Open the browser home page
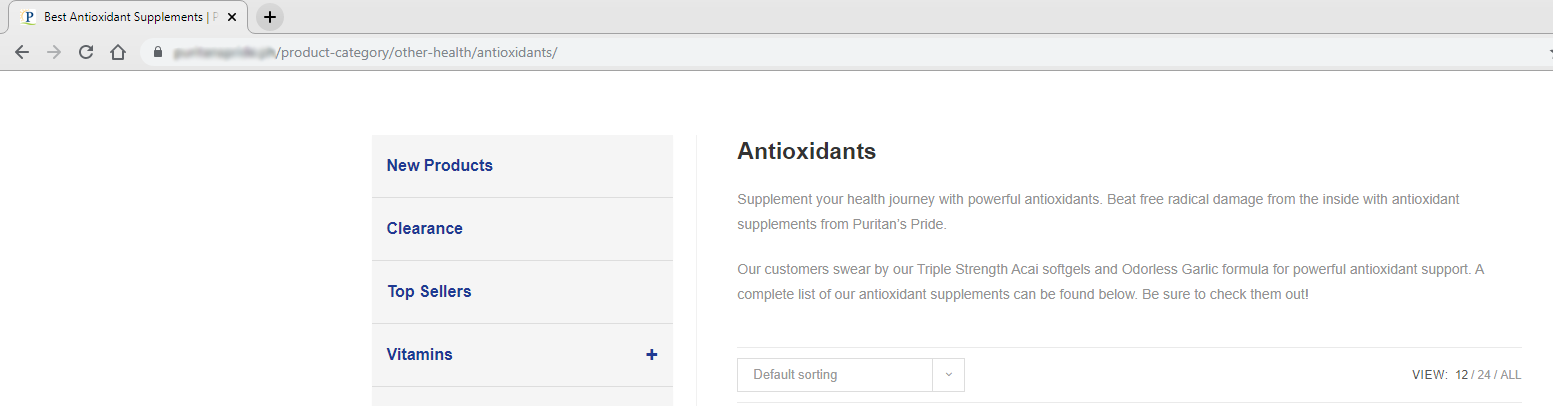The image size is (1553, 406). pyautogui.click(x=118, y=52)
